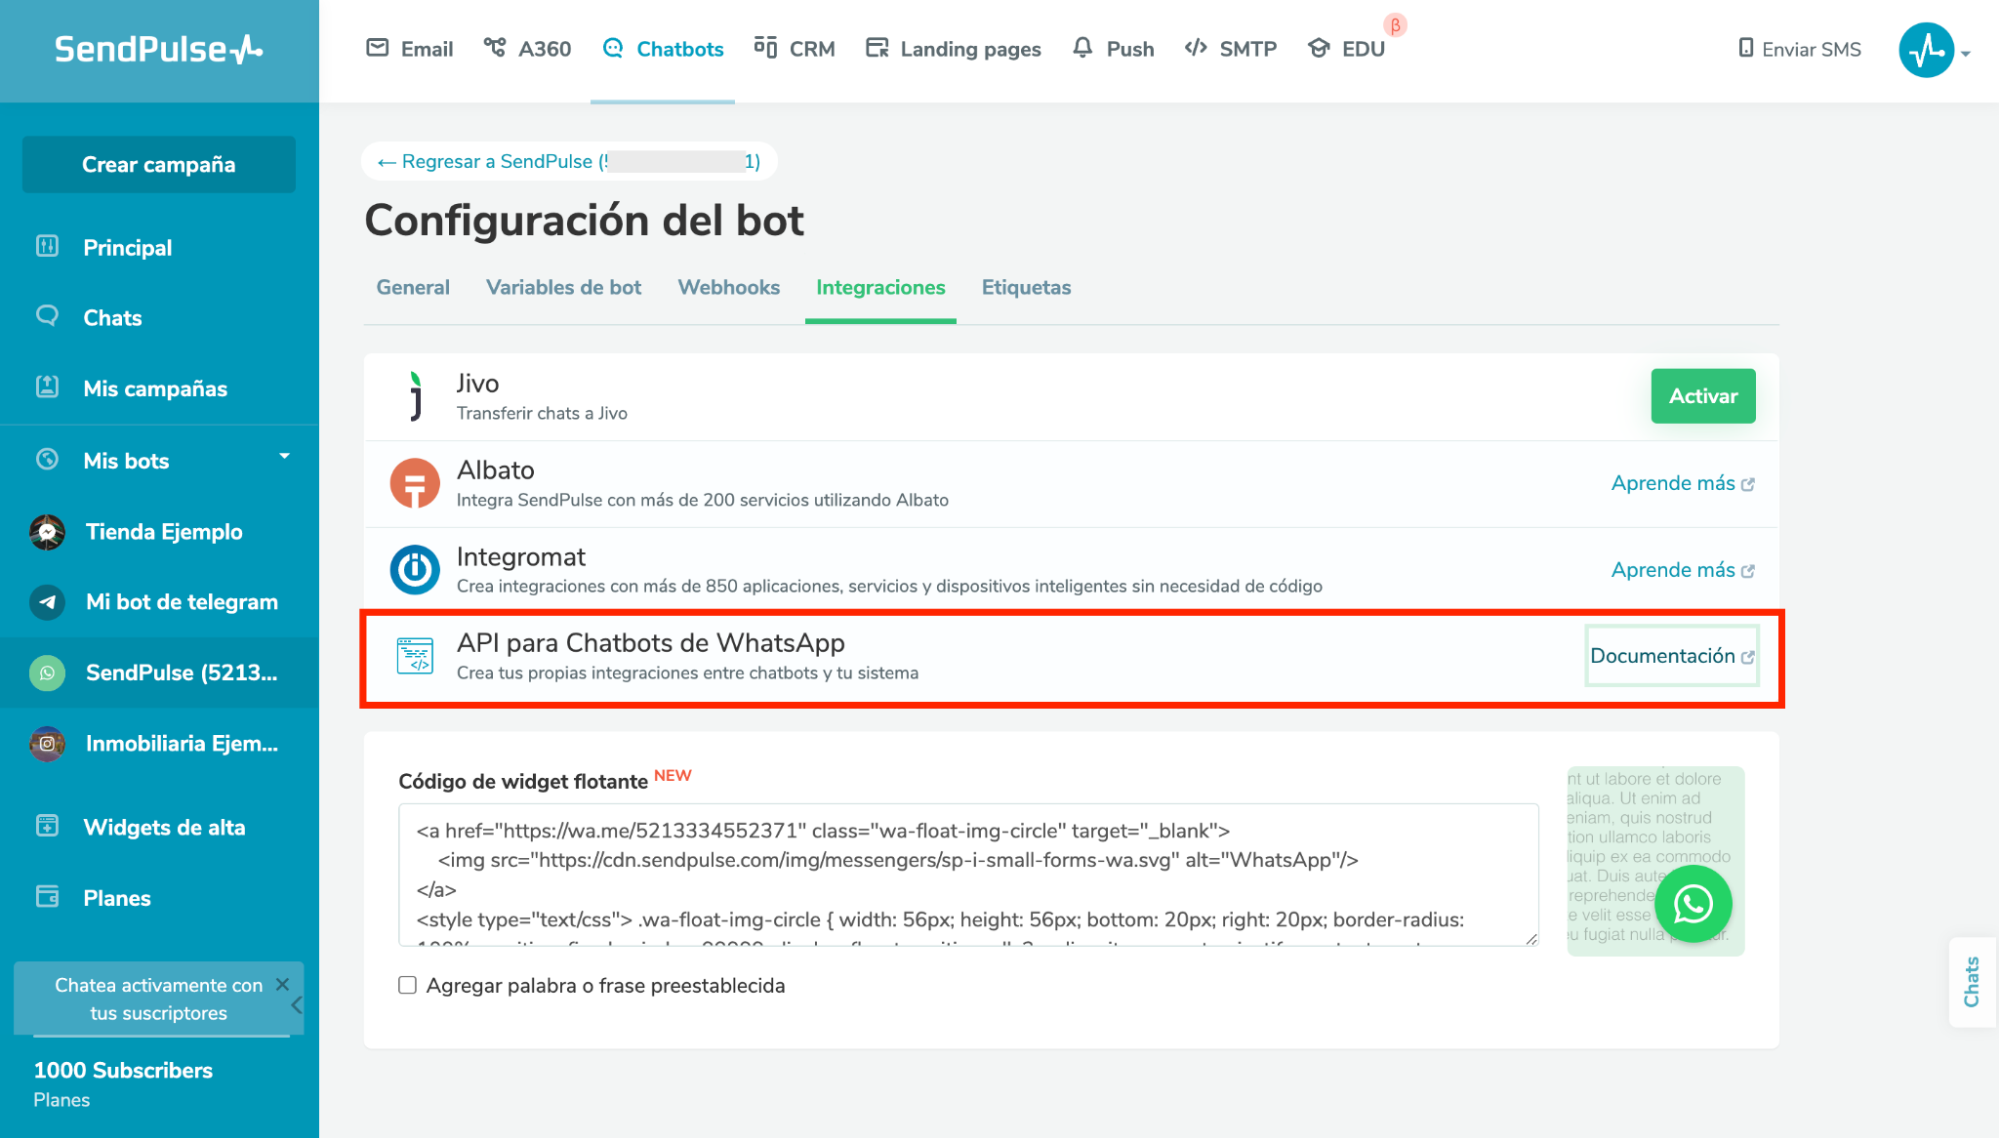The width and height of the screenshot is (1999, 1139).
Task: Switch to the Webhooks tab
Action: [x=729, y=288]
